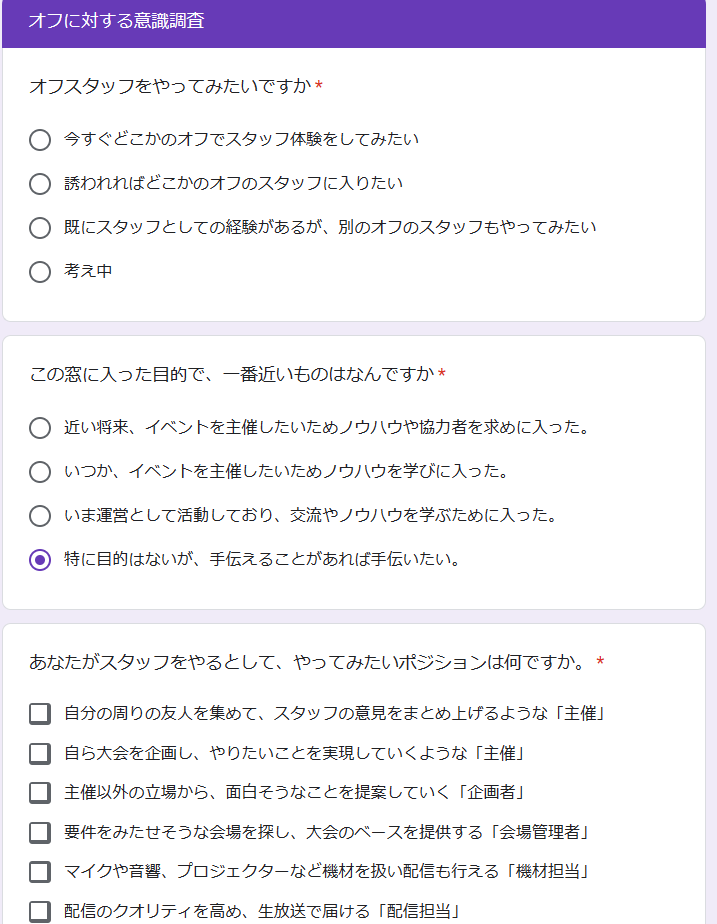Click question あなたがスタッフをやるとして heading

(x=308, y=662)
